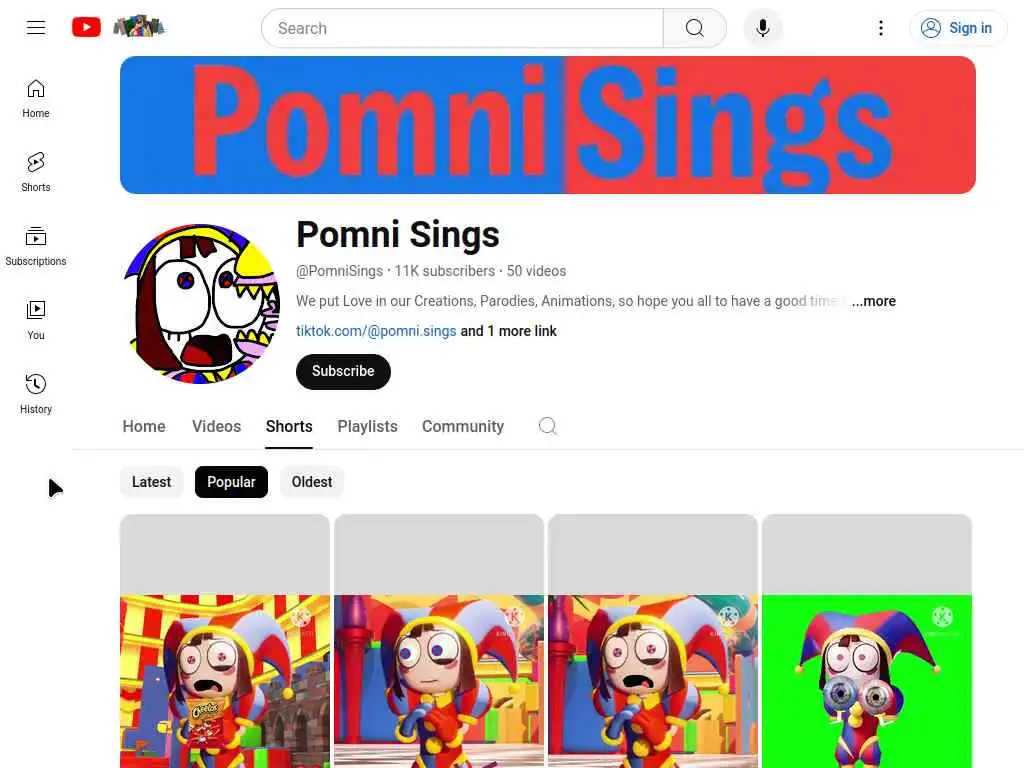Select the Popular sort chip

(231, 482)
